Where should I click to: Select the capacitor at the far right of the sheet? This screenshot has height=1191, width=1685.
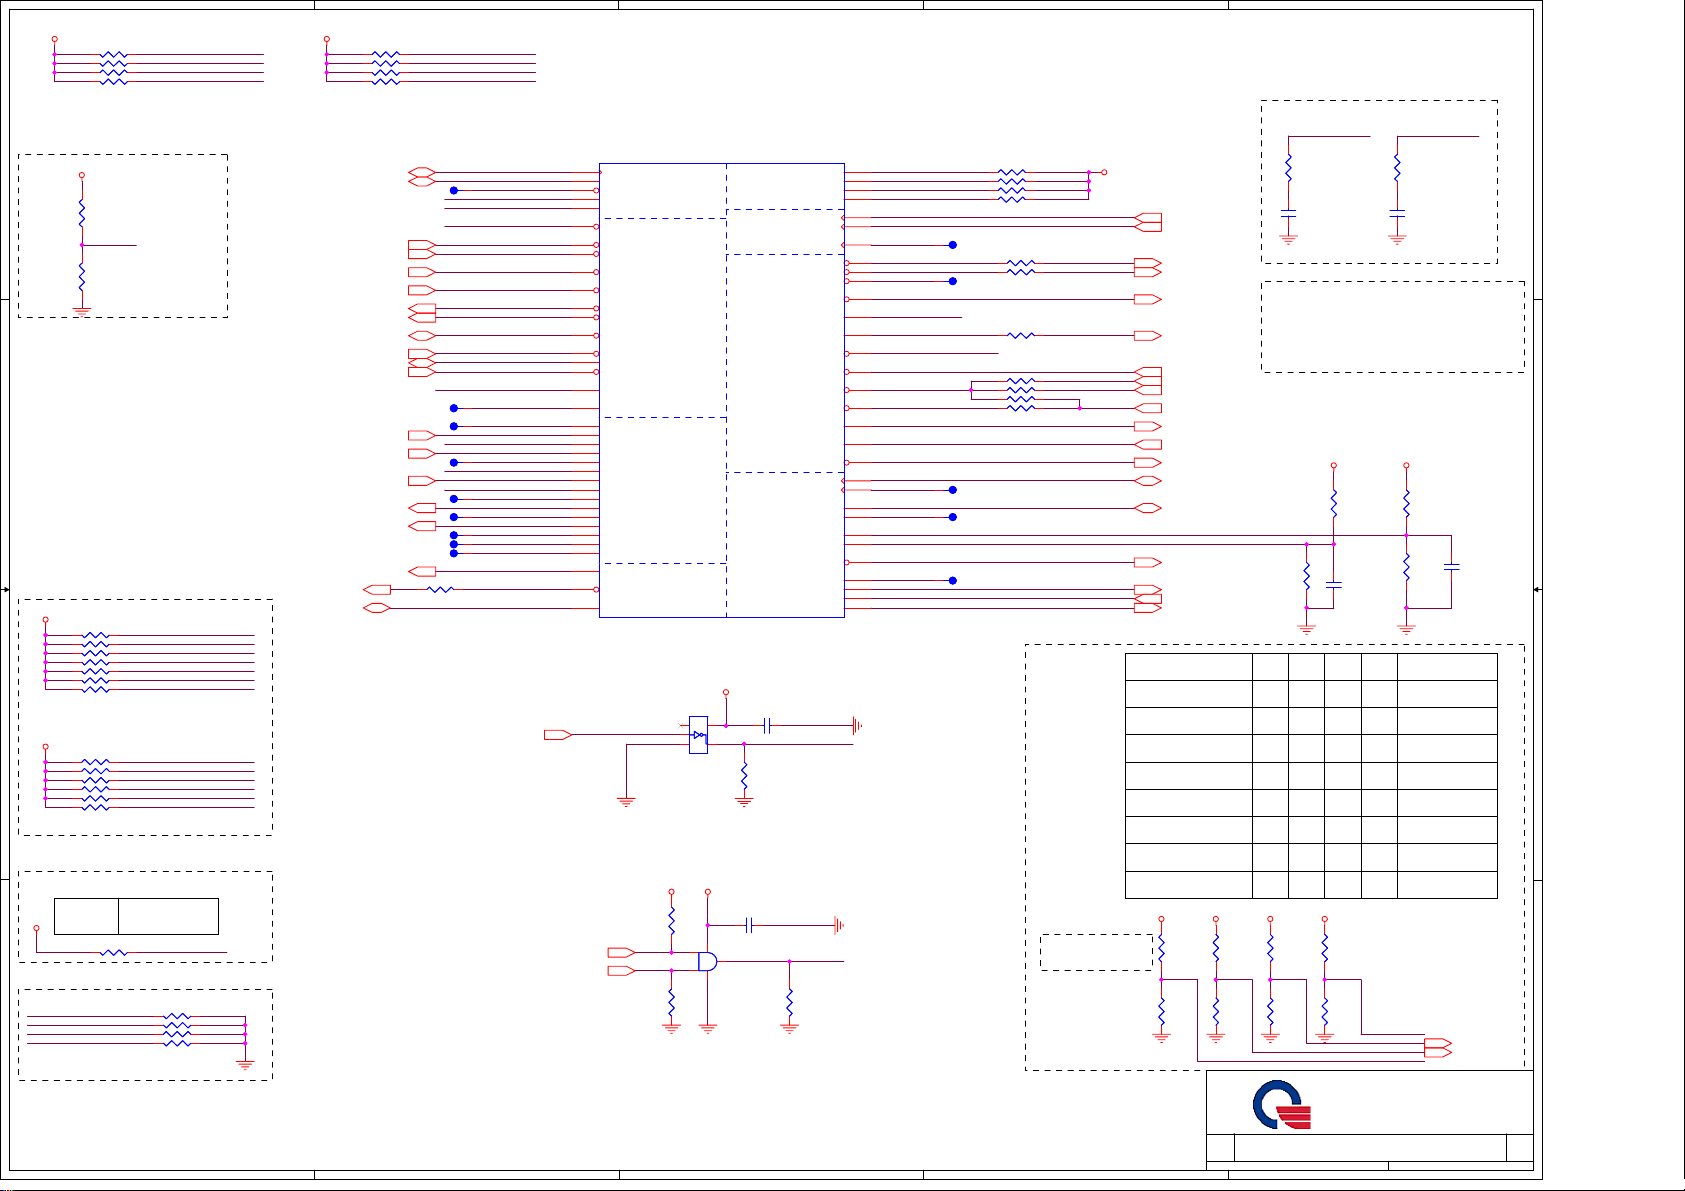pos(1452,567)
